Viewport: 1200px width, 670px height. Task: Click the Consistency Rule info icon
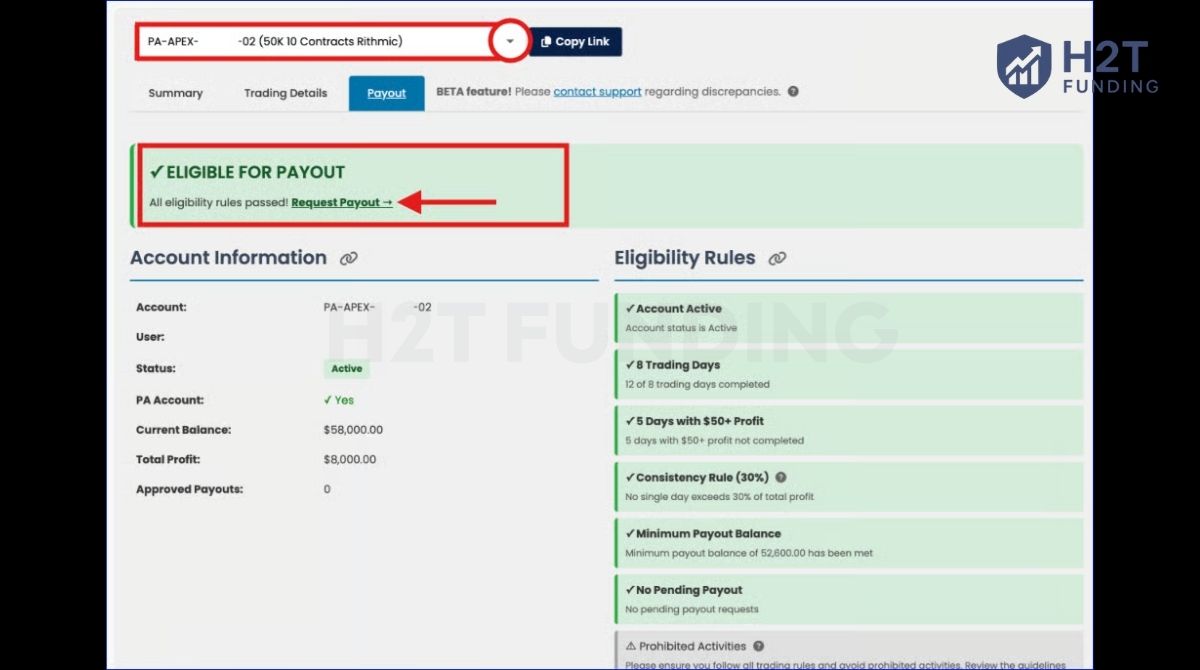(779, 477)
